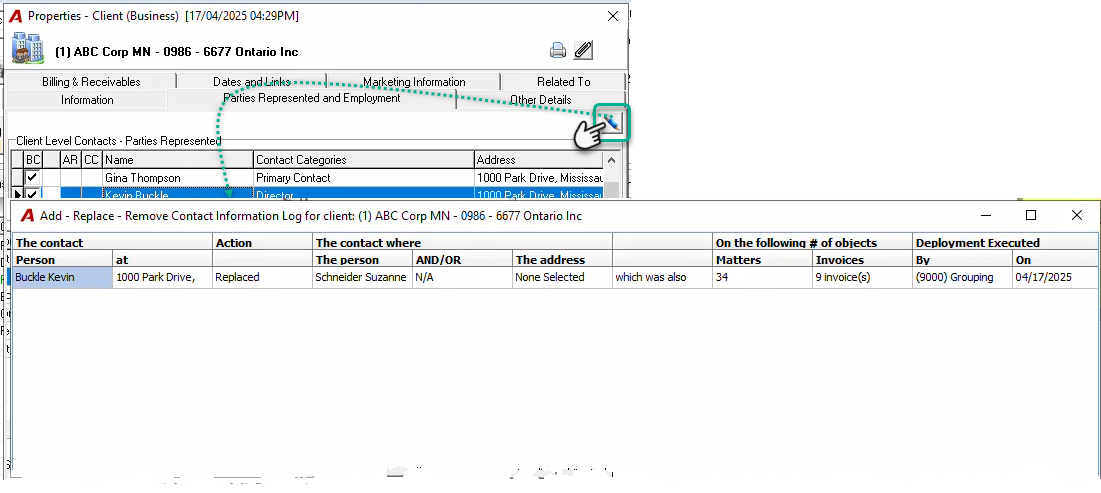Open the Marketing Information tab
The width and height of the screenshot is (1101, 493).
[x=414, y=81]
